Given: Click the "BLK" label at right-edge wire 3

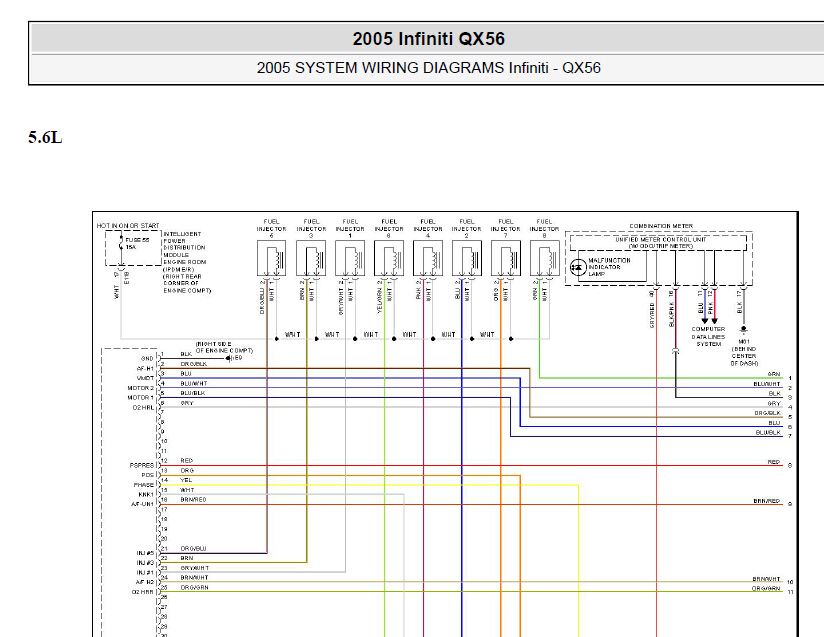Looking at the screenshot, I should (775, 394).
